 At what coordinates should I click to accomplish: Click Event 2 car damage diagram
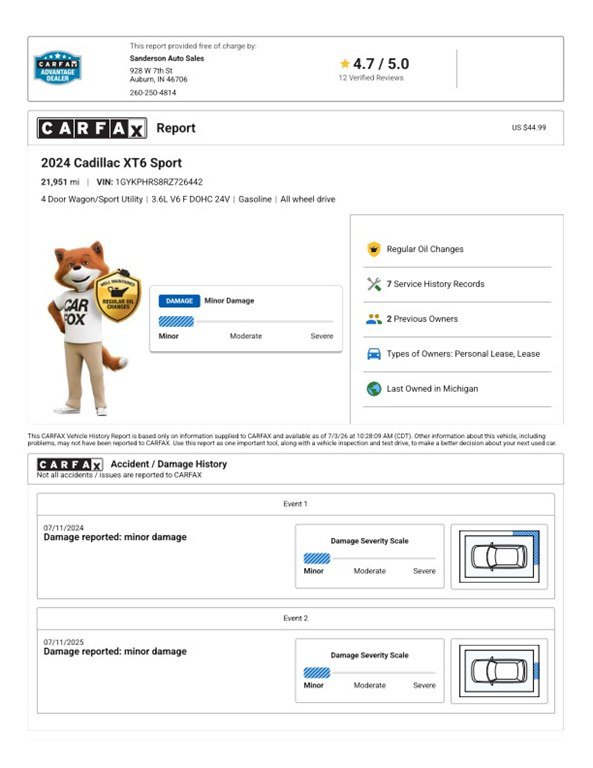(x=499, y=671)
